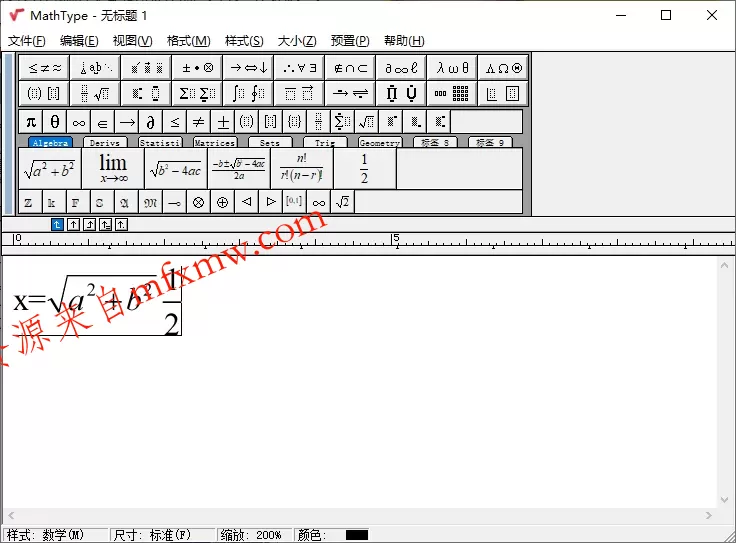Open the set theory symbols palette (∉∩⊂)

coord(350,68)
